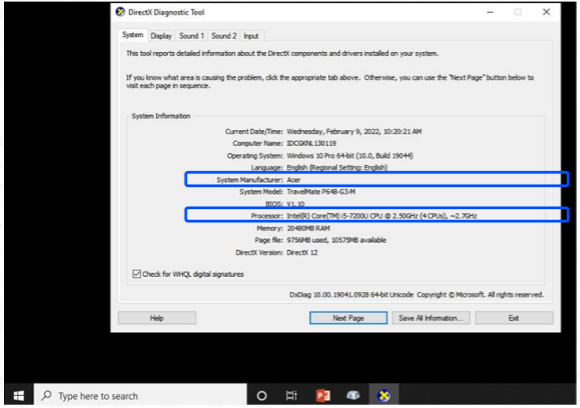Click the Windows 10 Pro operating system value
The image size is (580, 408).
(x=350, y=156)
